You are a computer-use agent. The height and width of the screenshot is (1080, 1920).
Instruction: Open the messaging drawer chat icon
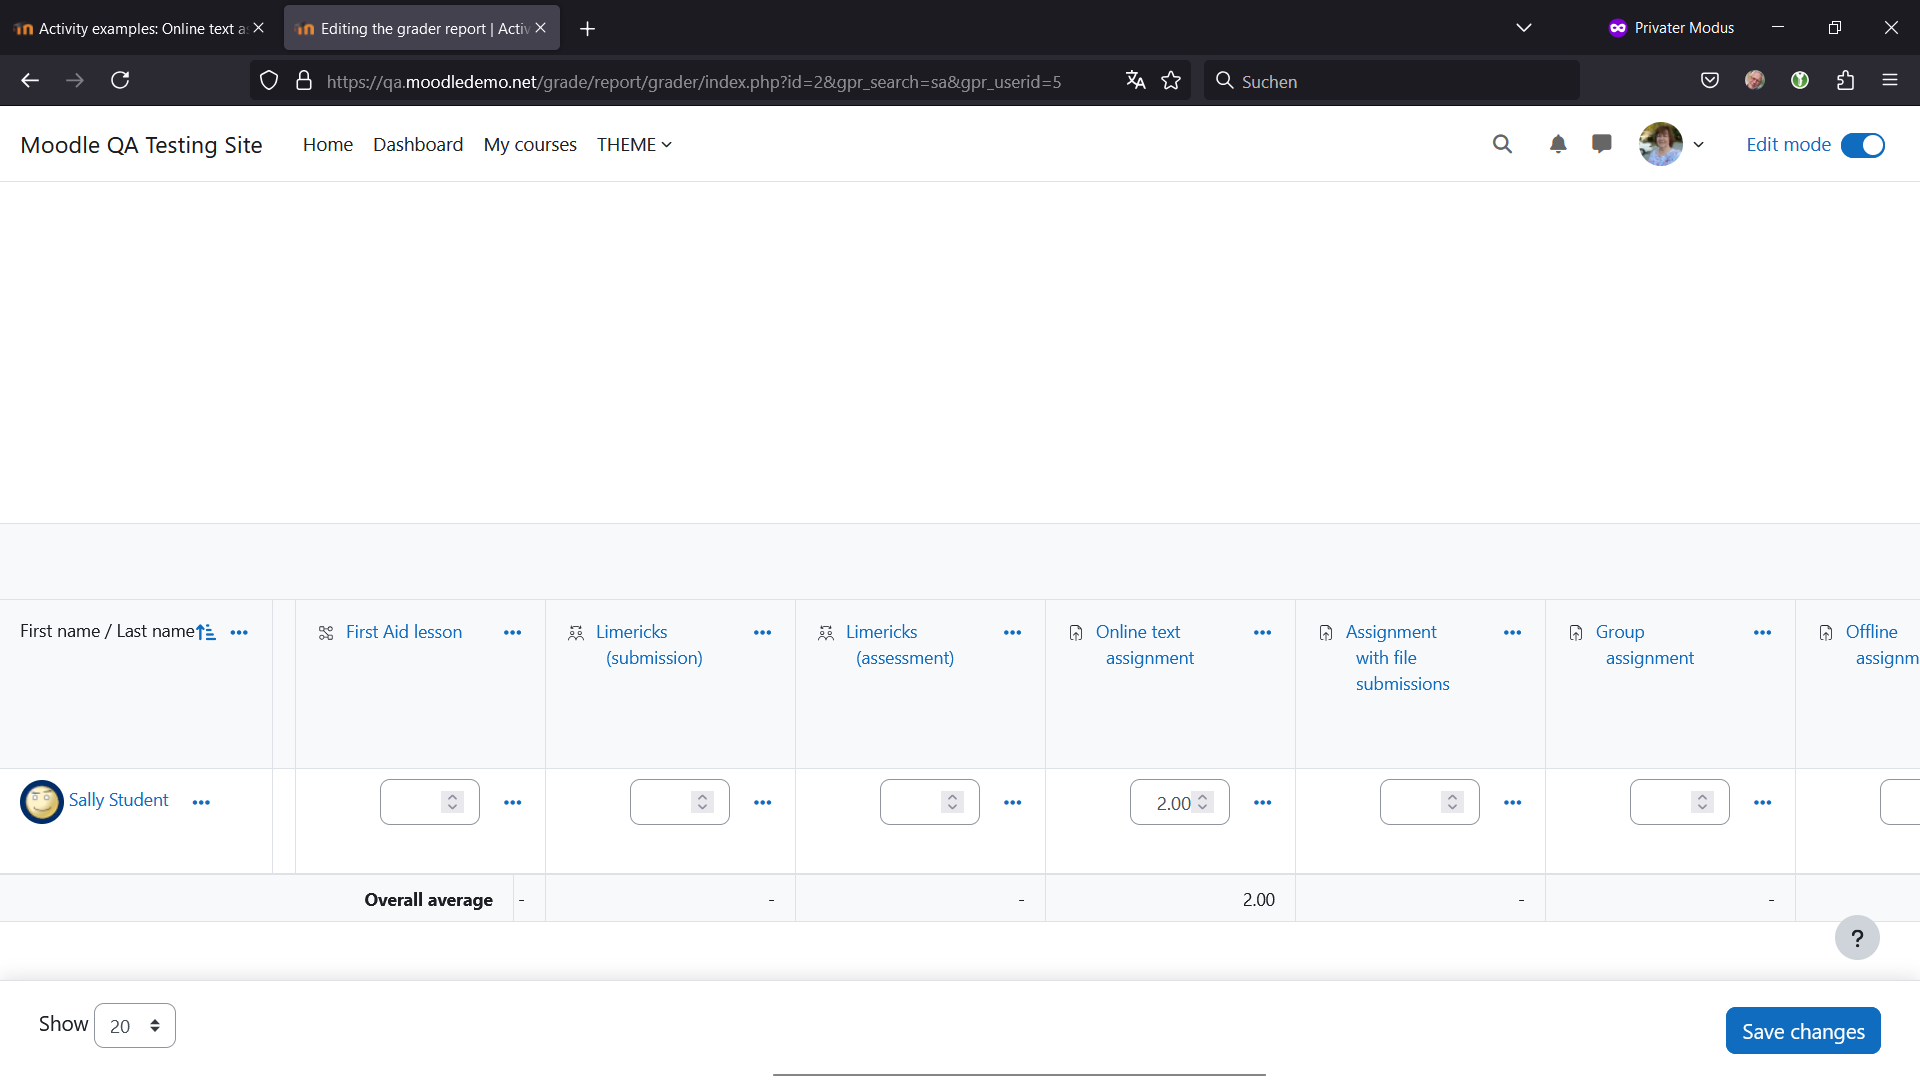click(x=1602, y=144)
